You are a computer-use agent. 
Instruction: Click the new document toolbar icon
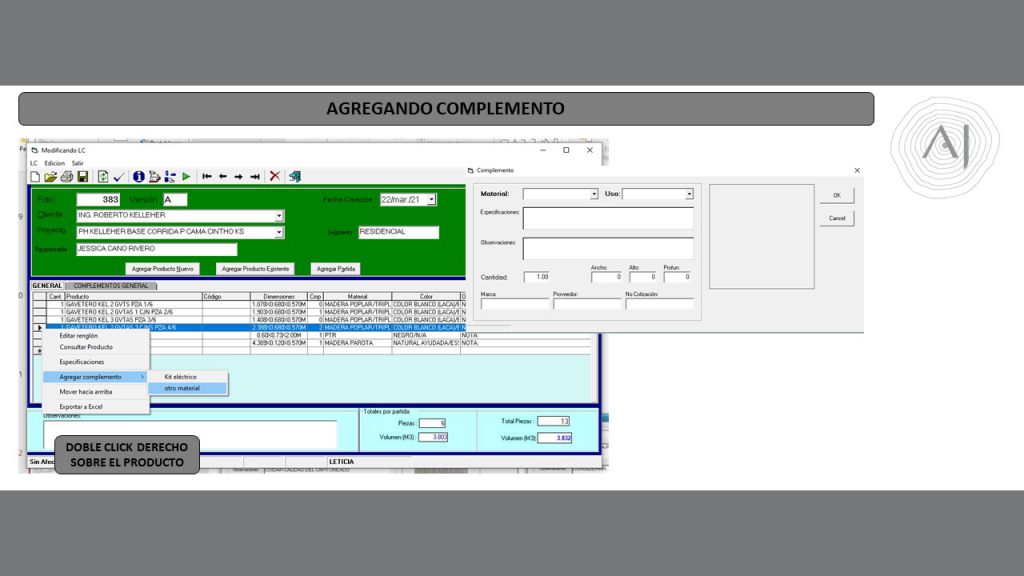35,176
